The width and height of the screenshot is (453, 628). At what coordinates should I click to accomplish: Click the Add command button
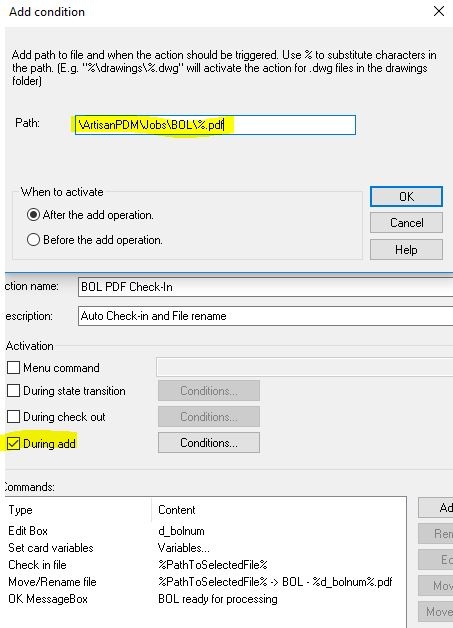pos(436,508)
